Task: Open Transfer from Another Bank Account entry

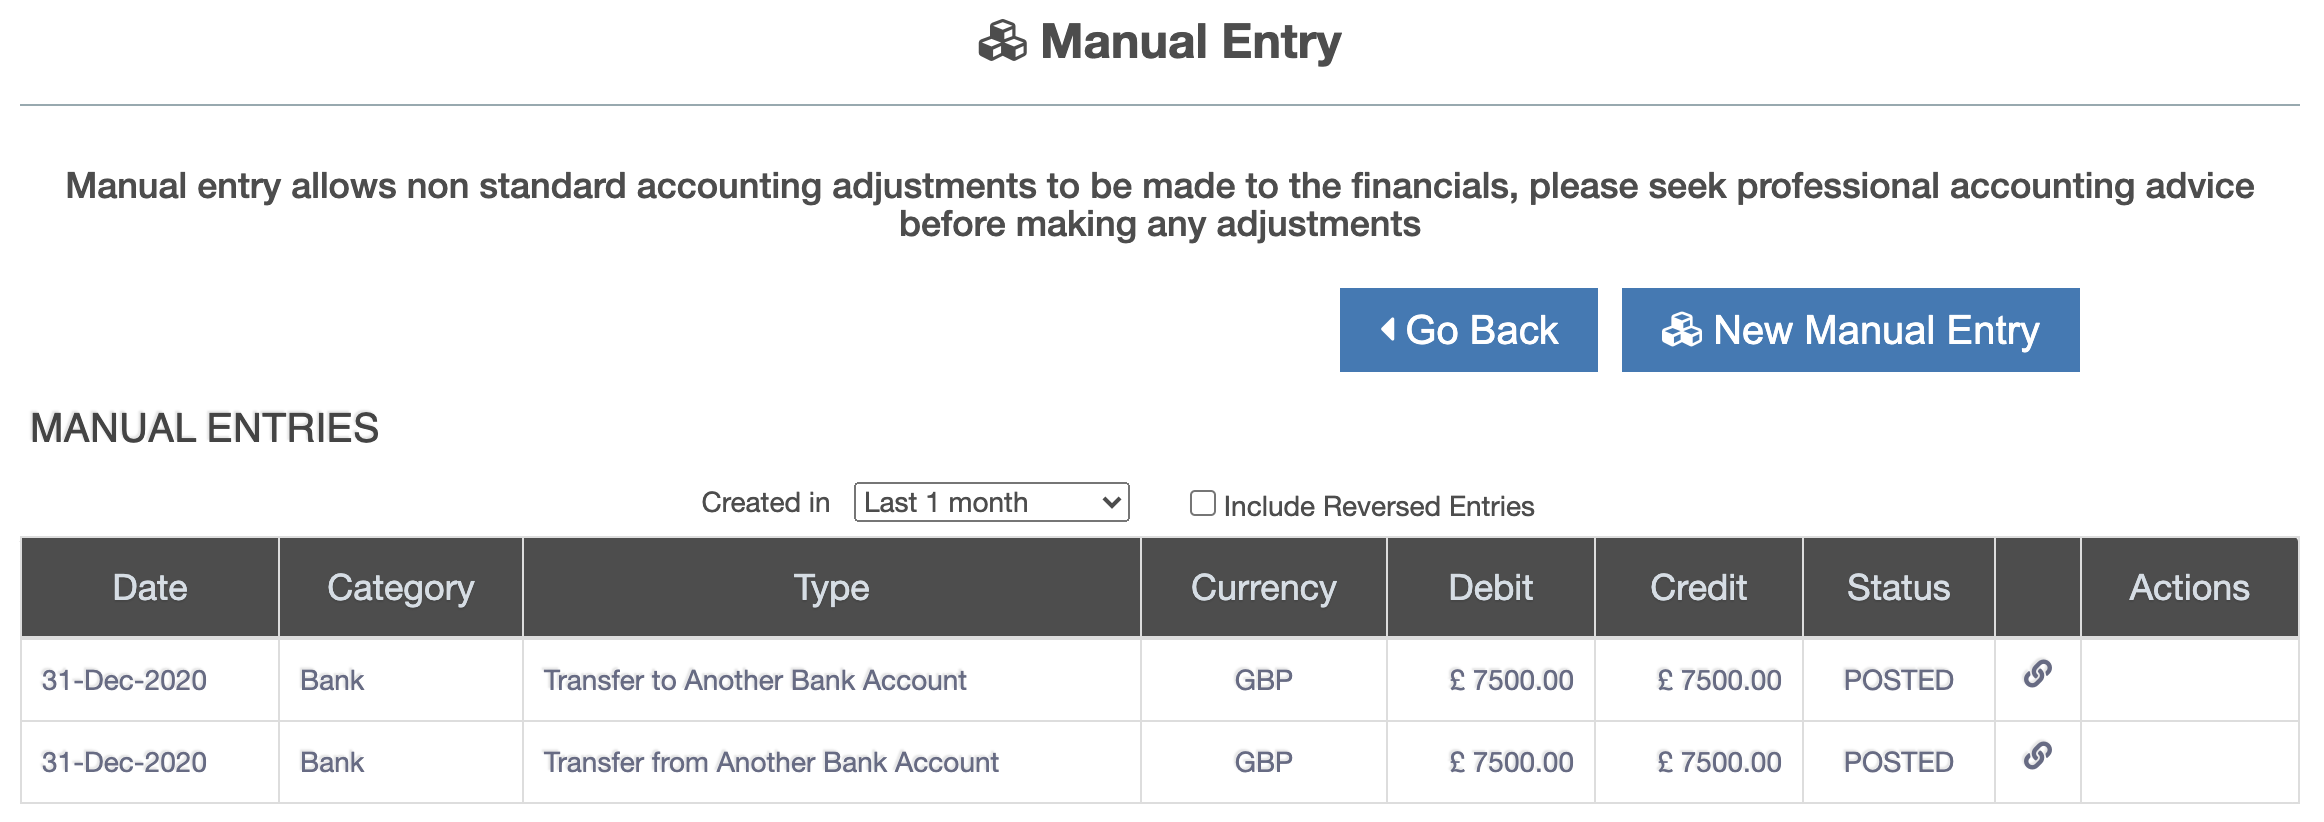Action: coord(771,762)
